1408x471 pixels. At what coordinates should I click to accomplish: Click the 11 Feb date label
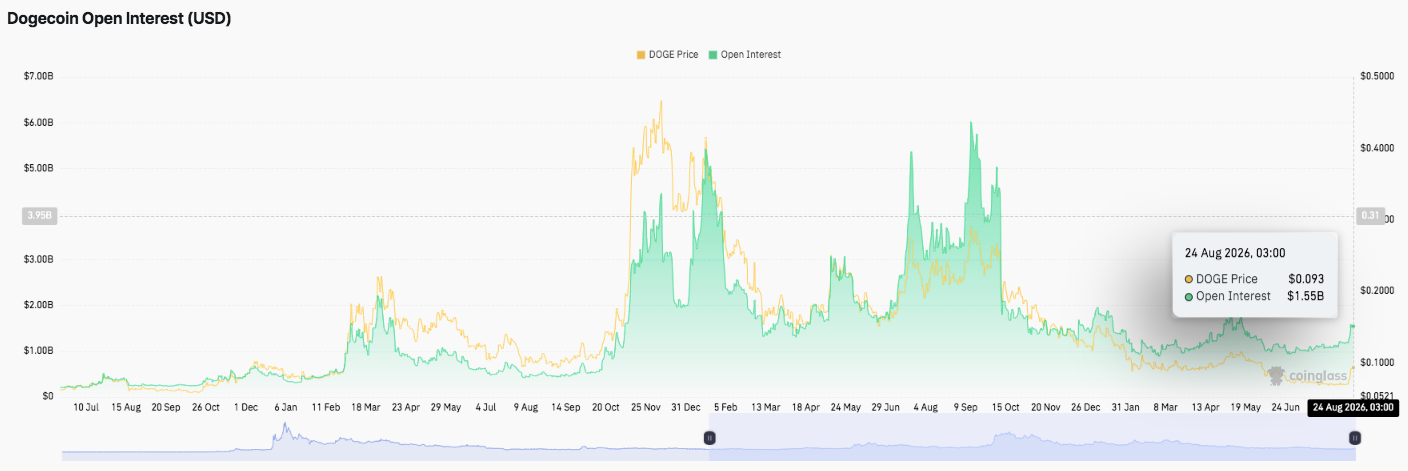326,408
